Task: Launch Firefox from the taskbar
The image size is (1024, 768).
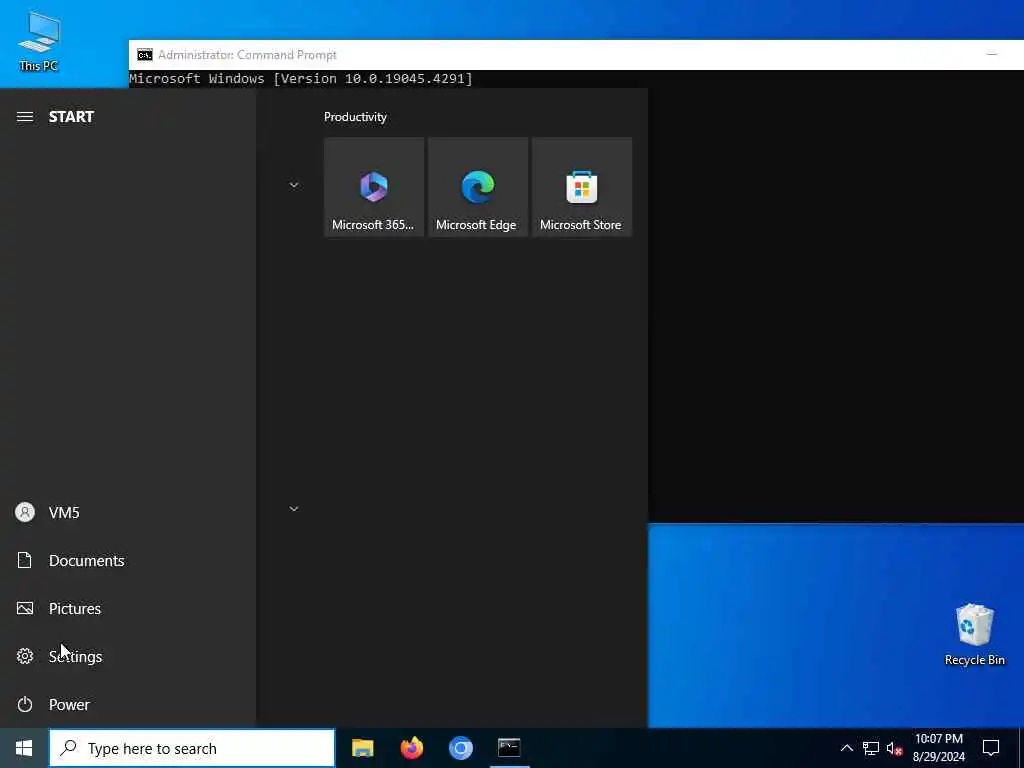Action: (x=411, y=748)
